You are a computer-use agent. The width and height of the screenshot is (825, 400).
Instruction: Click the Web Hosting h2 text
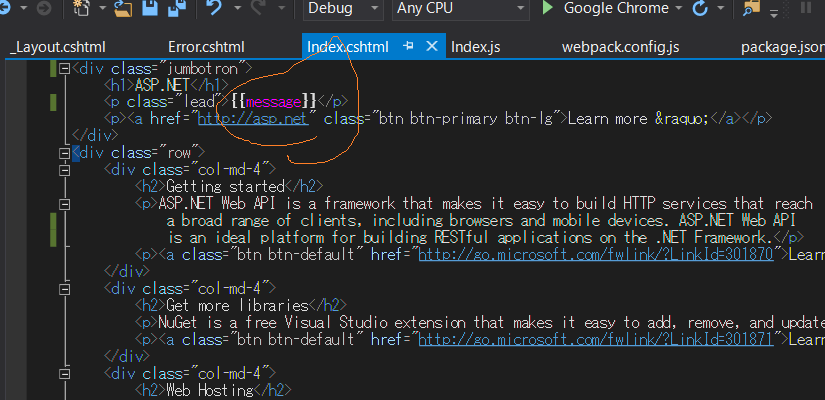tap(209, 391)
